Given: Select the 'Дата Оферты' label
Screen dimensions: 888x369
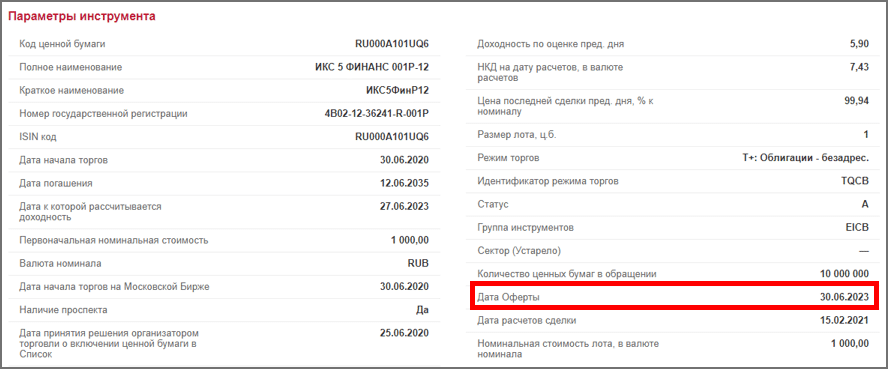Looking at the screenshot, I should [x=509, y=297].
